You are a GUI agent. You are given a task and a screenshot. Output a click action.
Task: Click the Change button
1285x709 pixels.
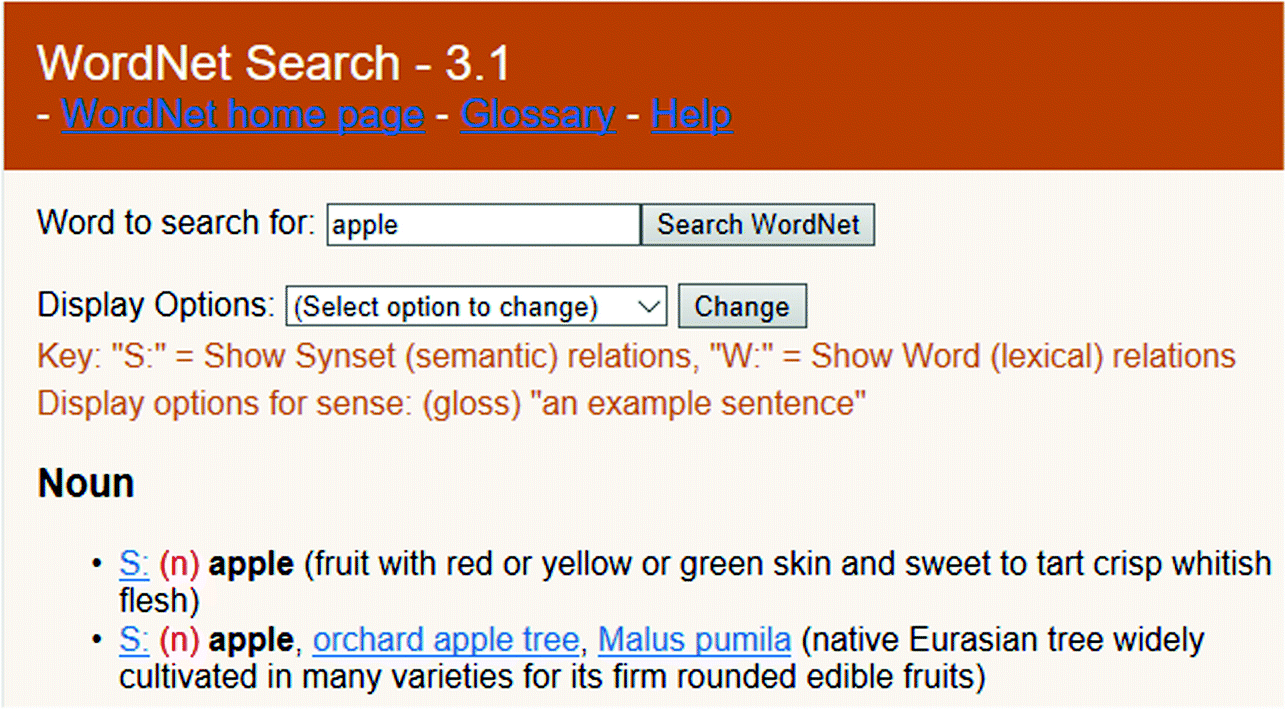click(742, 306)
